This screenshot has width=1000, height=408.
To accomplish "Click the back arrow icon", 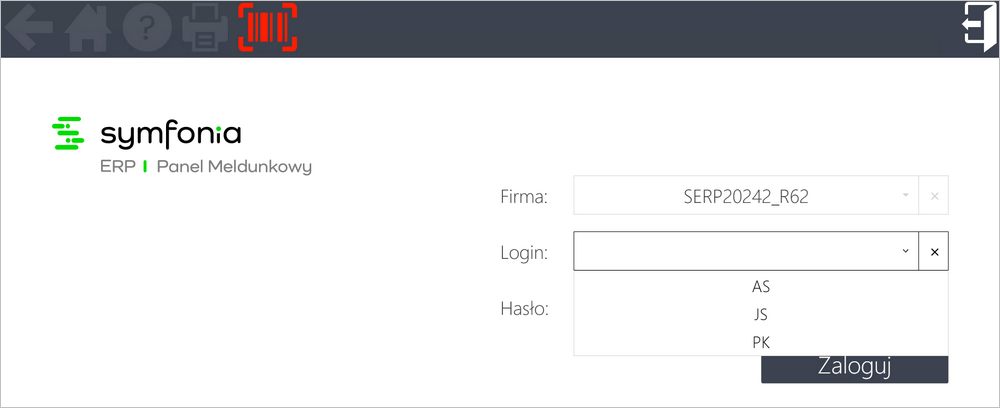I will click(29, 27).
